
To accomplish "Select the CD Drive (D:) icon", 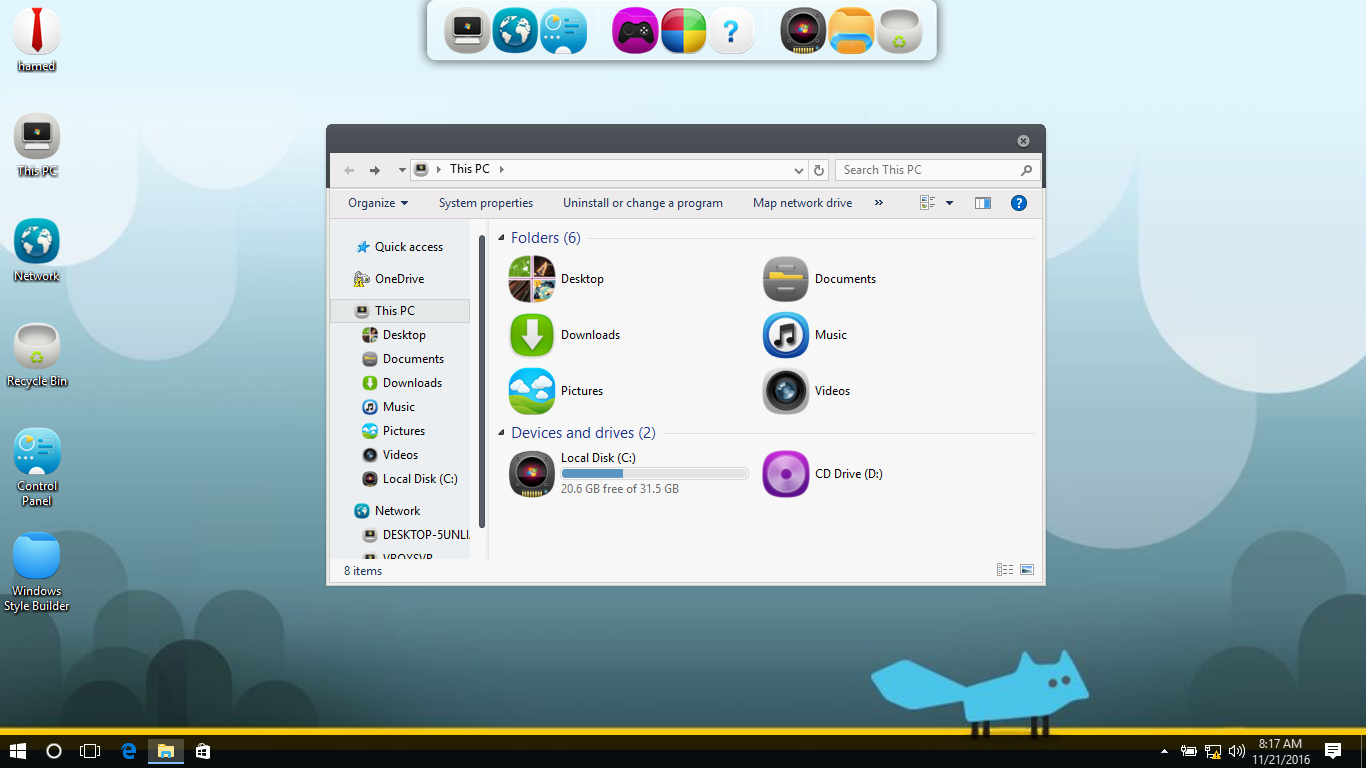I will [x=785, y=474].
